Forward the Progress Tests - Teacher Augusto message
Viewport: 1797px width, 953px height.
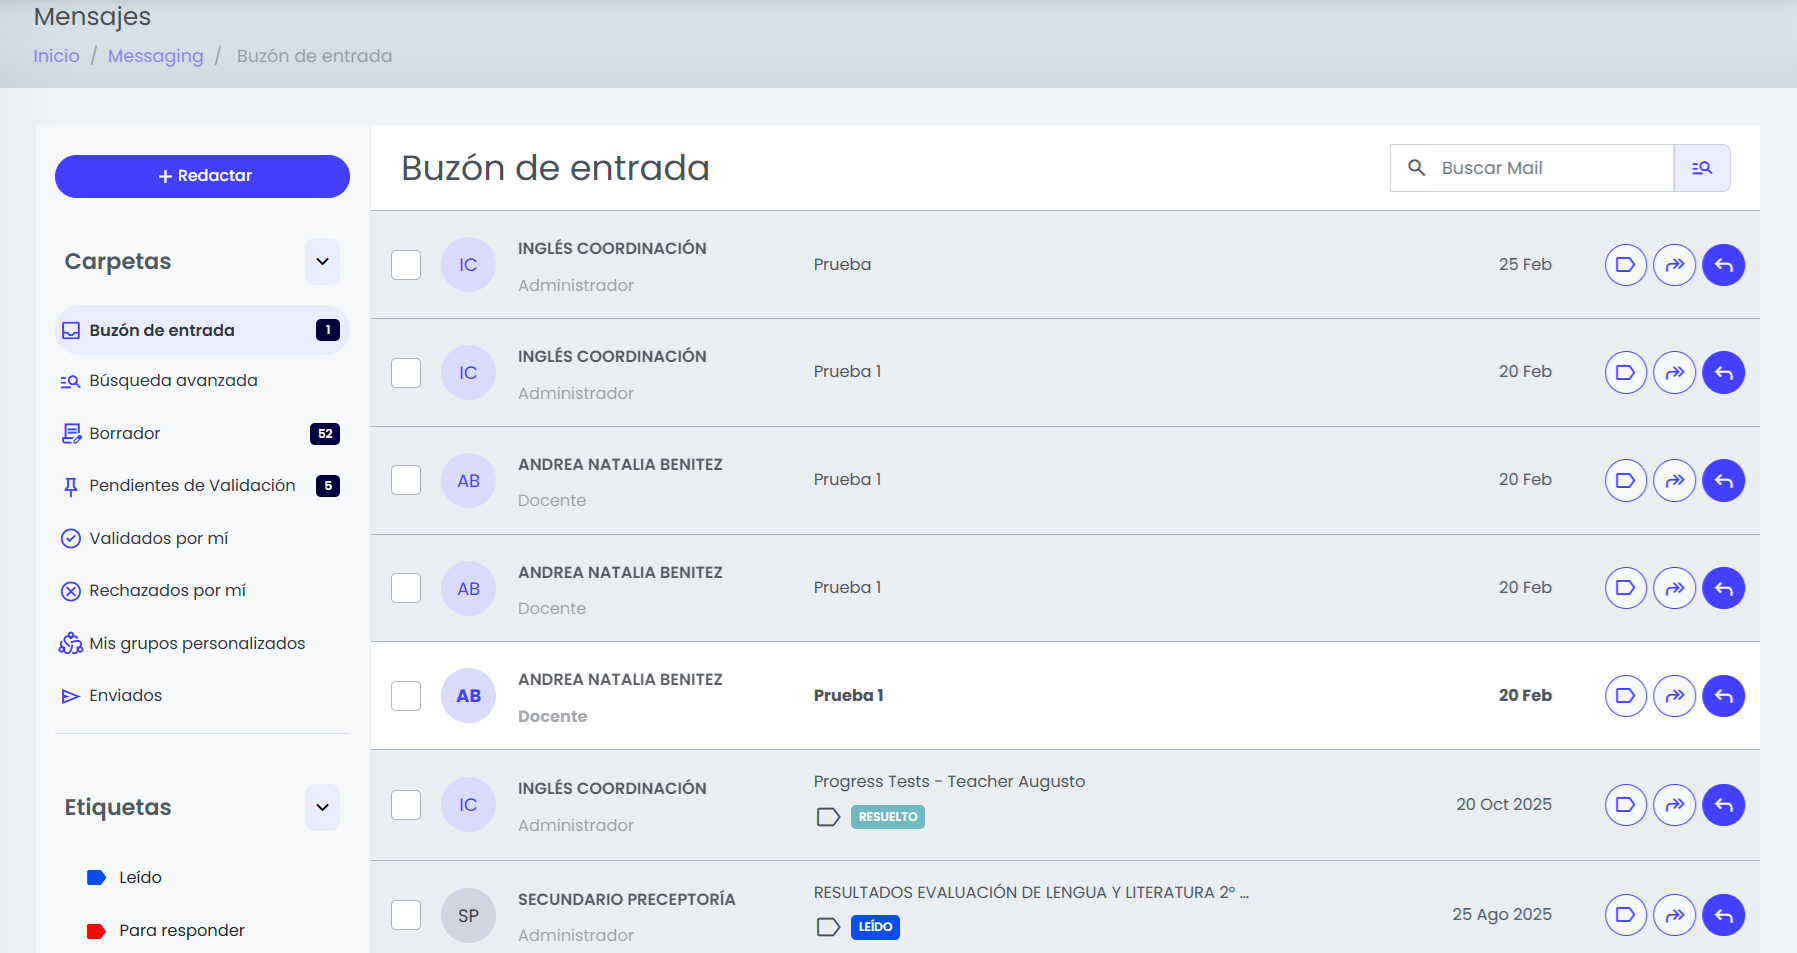1675,805
